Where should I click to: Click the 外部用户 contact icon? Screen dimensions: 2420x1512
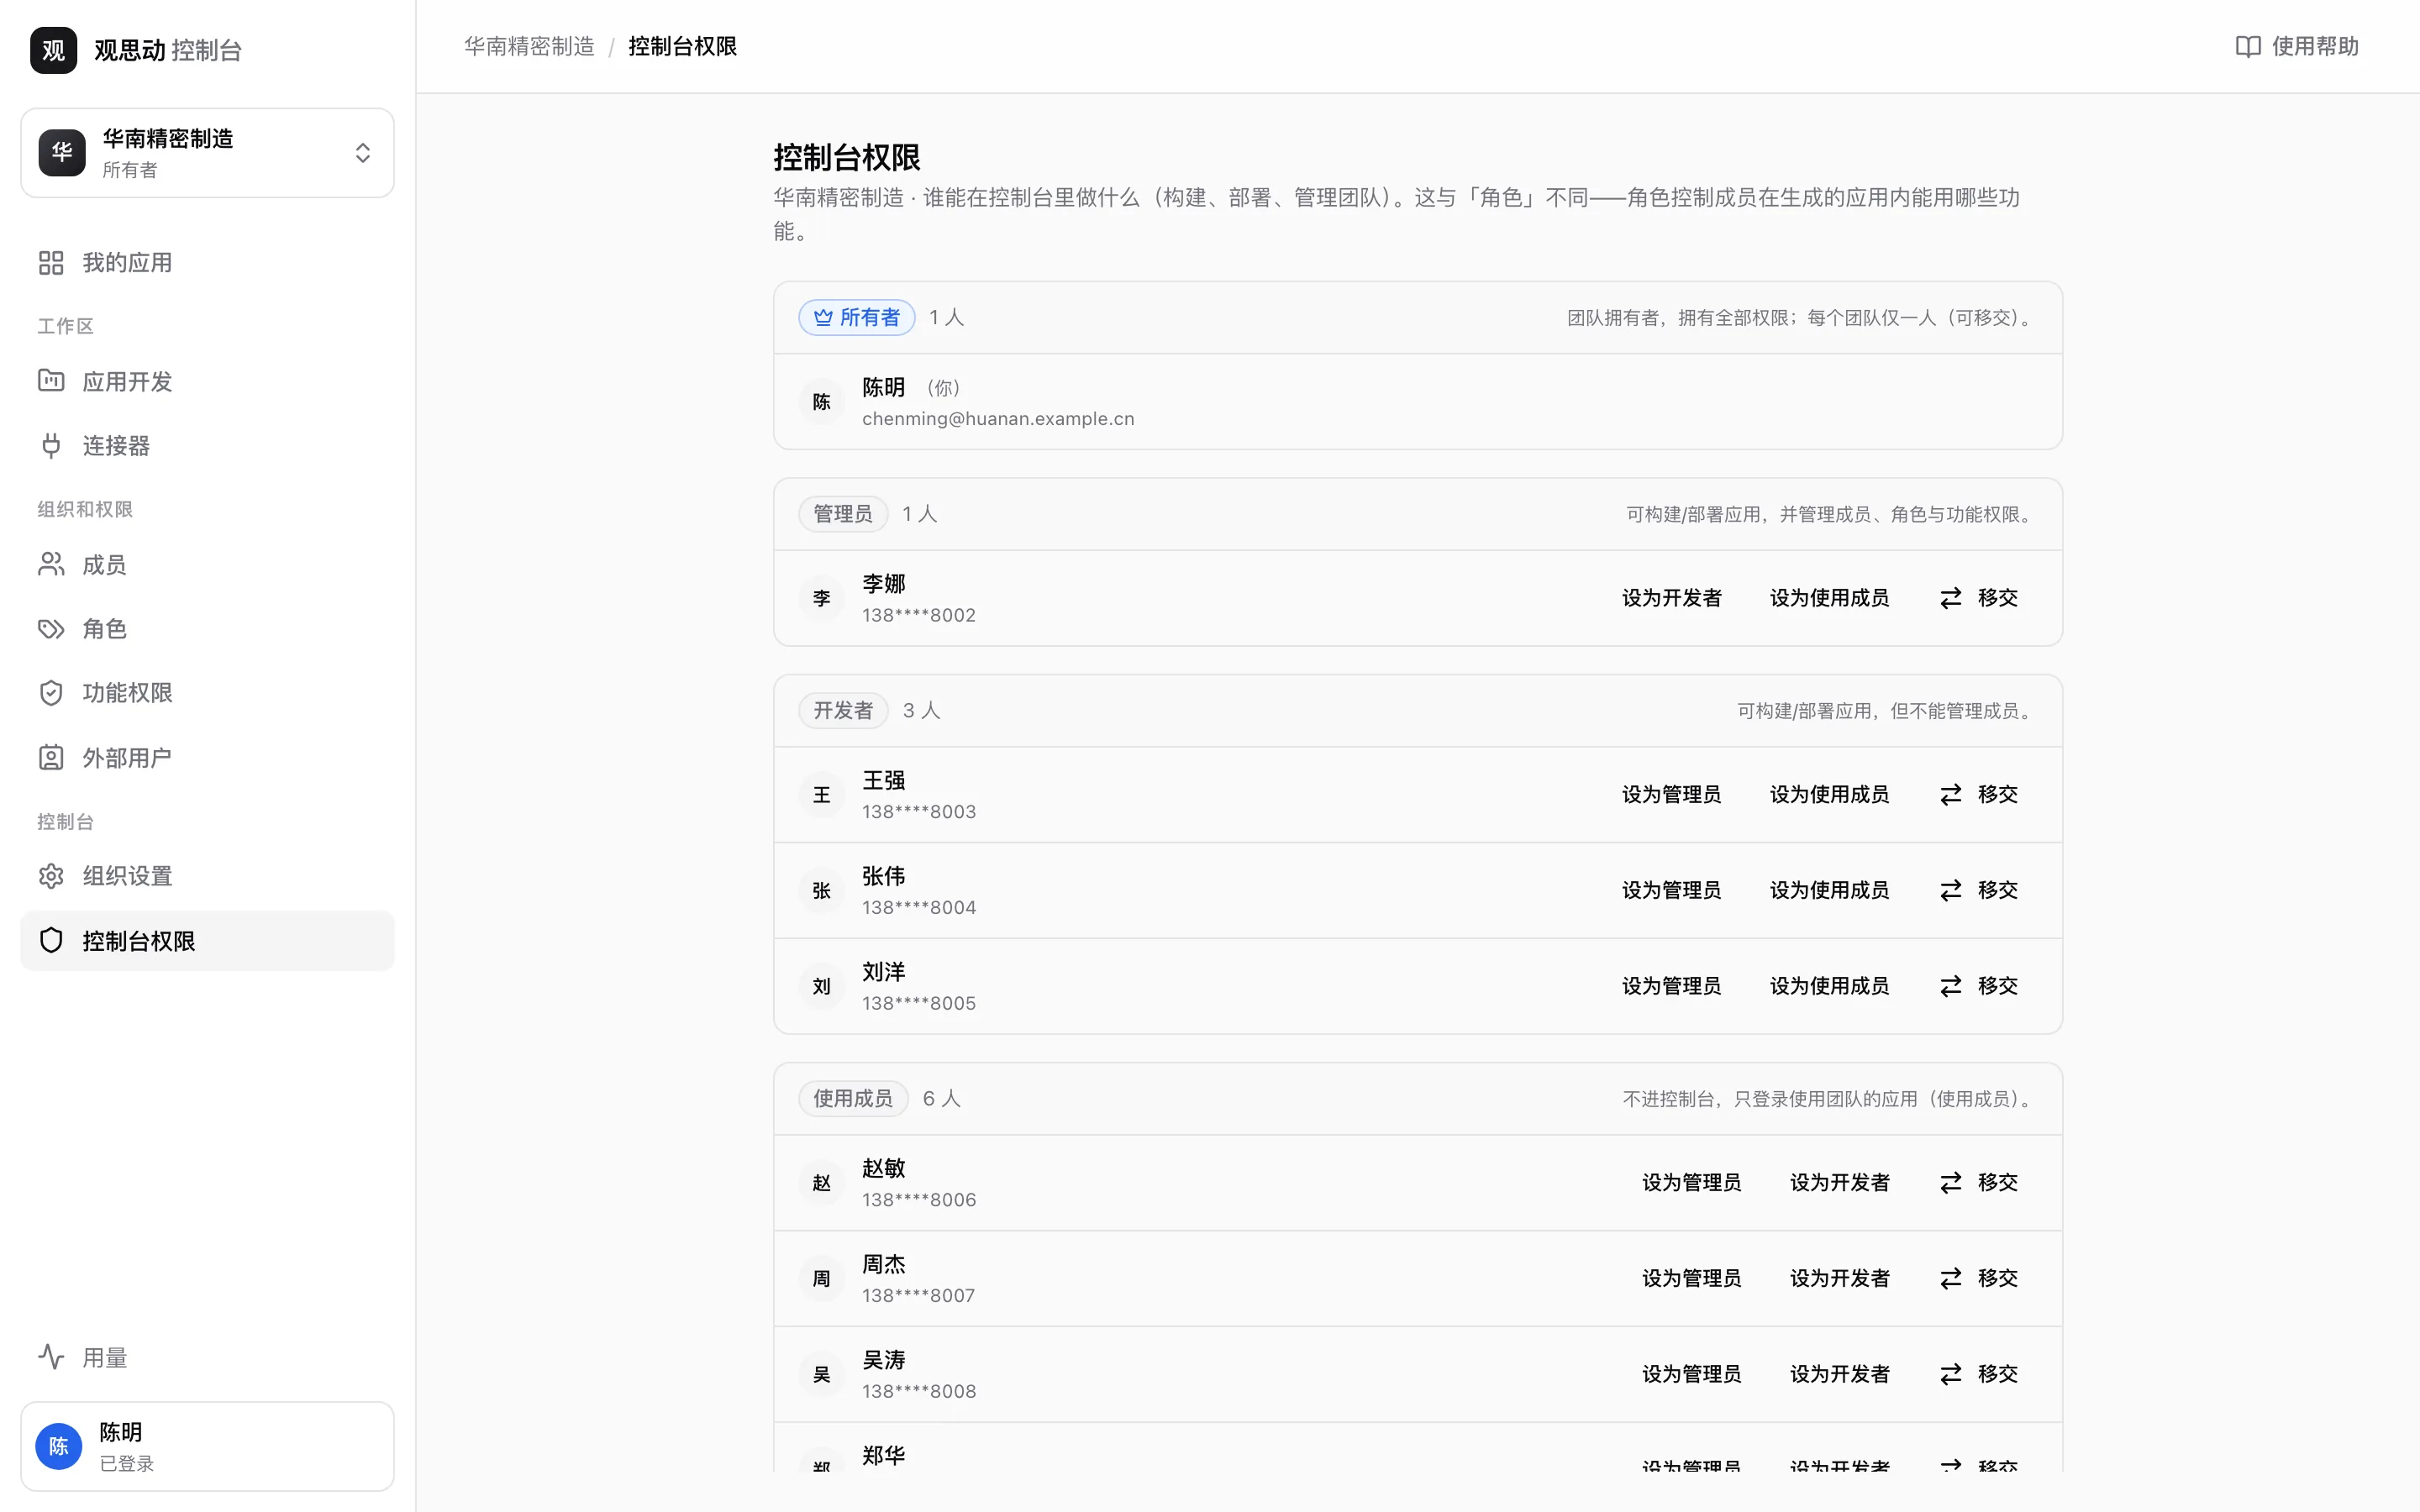tap(51, 758)
